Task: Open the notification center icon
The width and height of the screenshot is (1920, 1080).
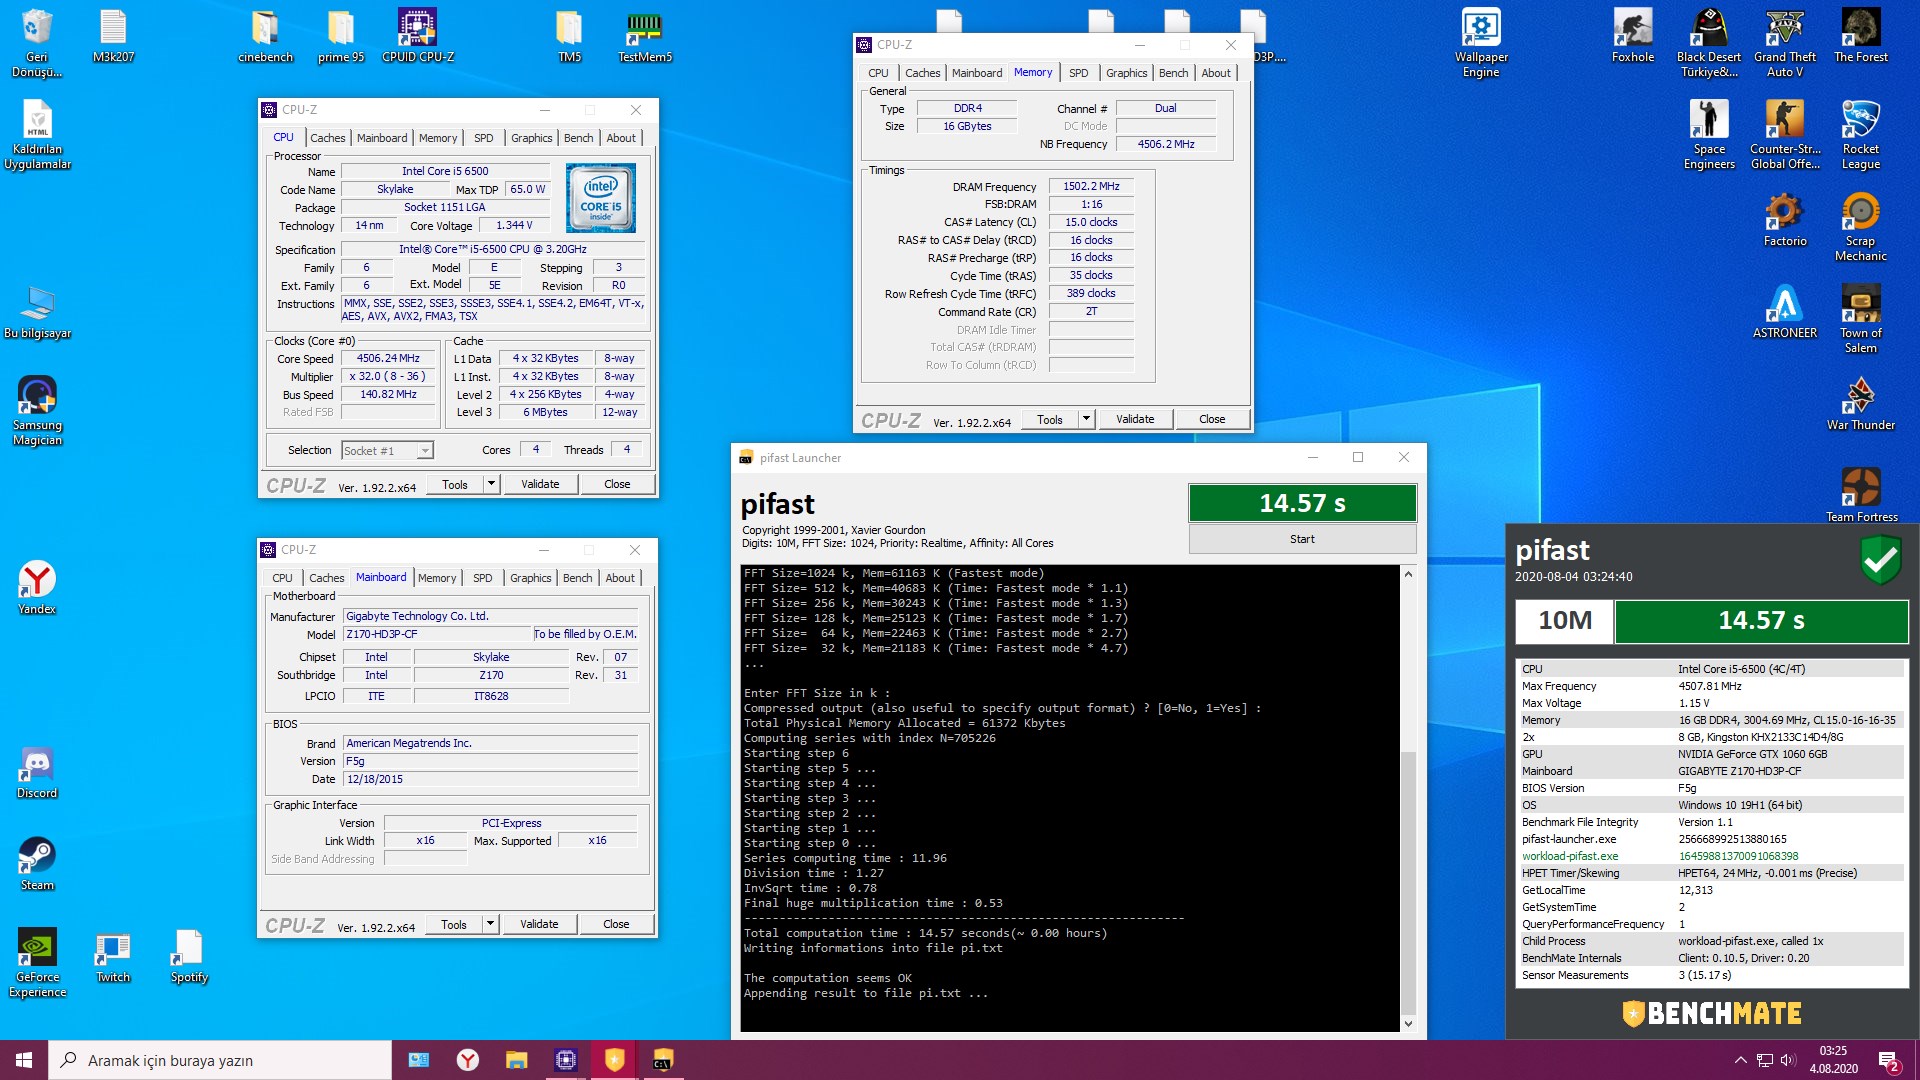Action: tap(1888, 1061)
